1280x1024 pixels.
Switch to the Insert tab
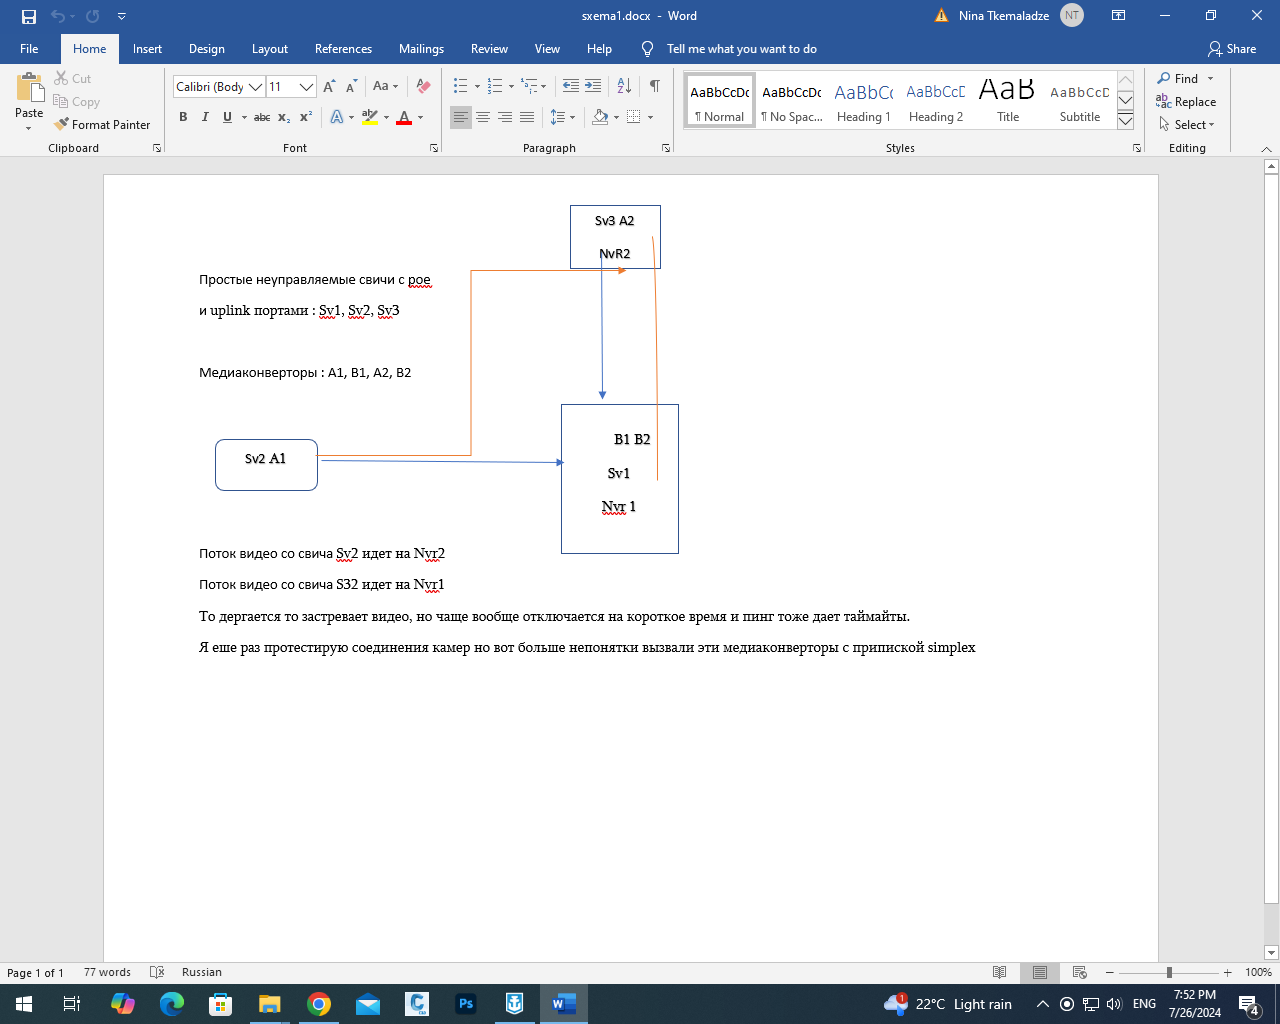[147, 49]
